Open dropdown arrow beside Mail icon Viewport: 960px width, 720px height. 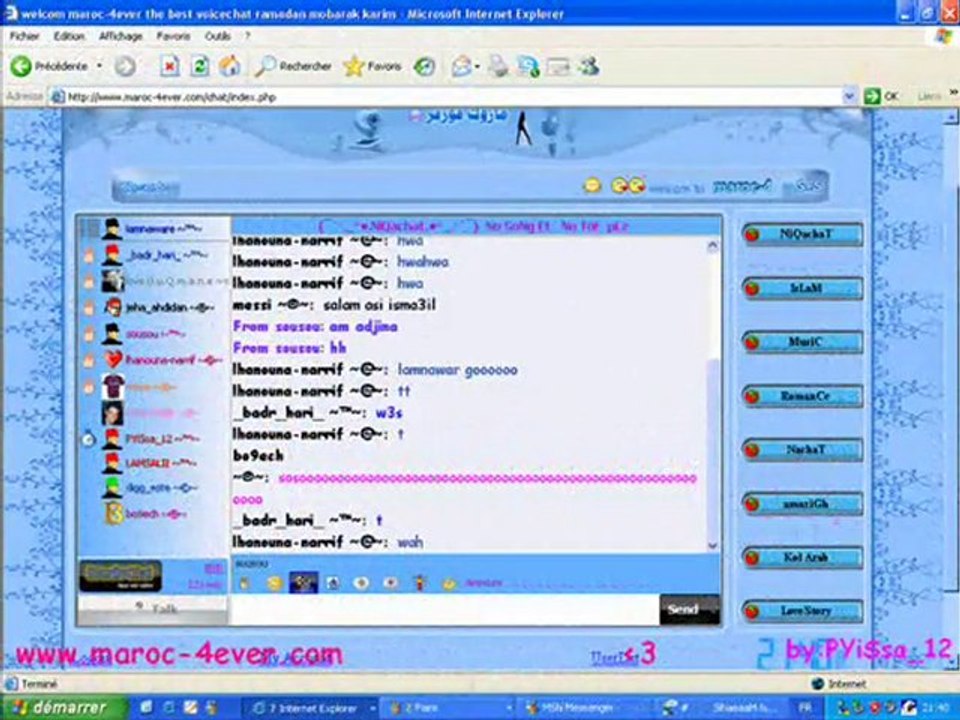point(478,66)
